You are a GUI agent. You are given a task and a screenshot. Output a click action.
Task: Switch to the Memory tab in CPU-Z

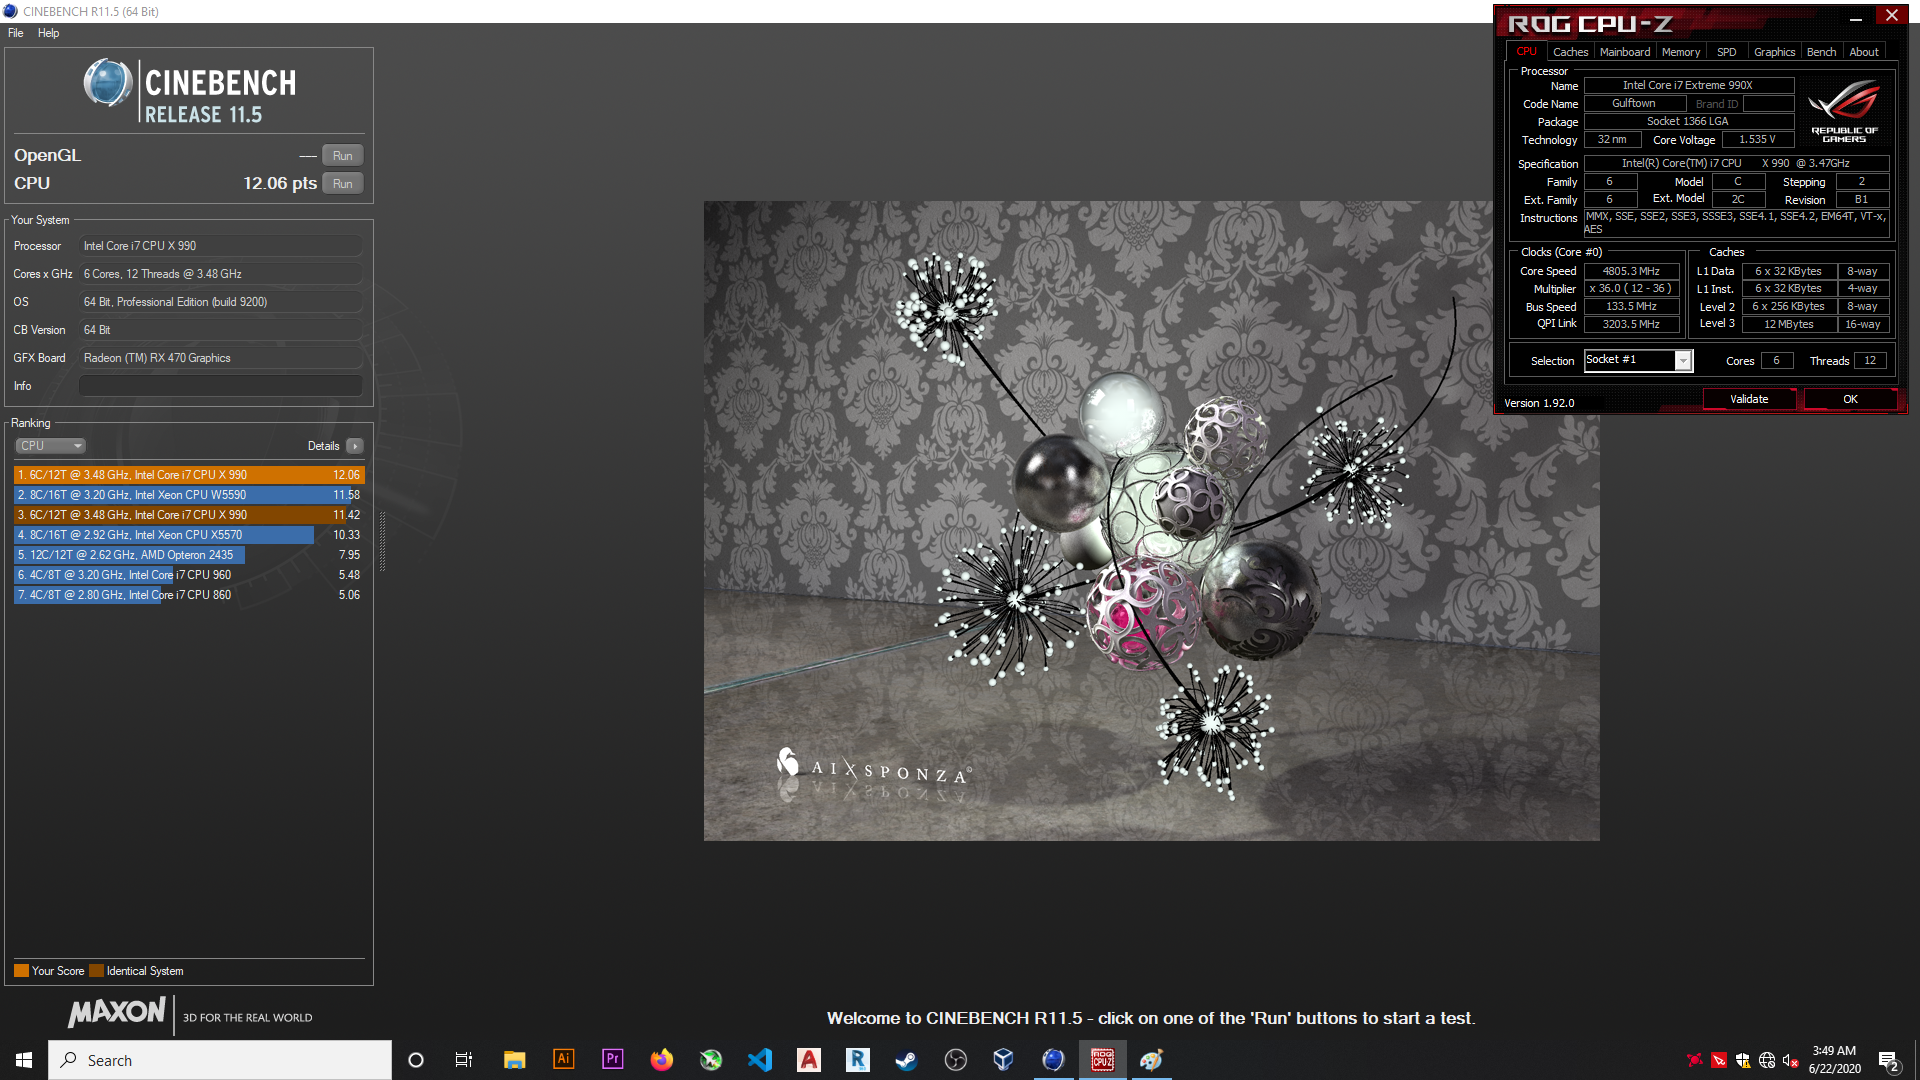click(1681, 52)
